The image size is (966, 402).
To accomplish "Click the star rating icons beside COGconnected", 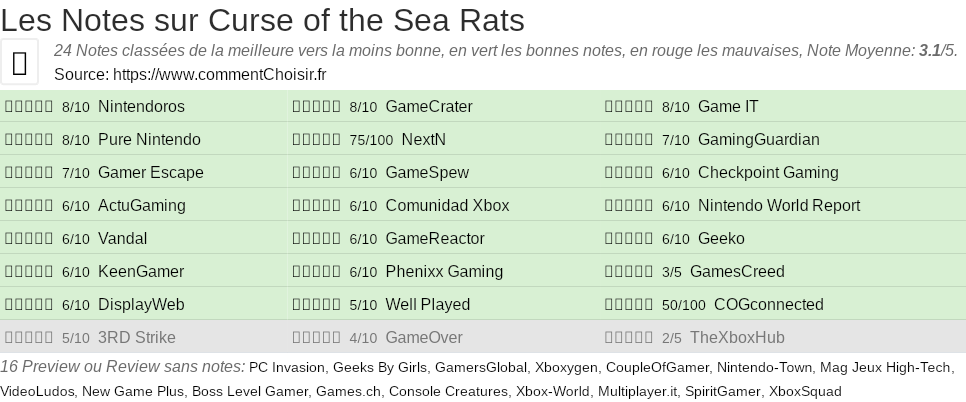I will 629,305.
